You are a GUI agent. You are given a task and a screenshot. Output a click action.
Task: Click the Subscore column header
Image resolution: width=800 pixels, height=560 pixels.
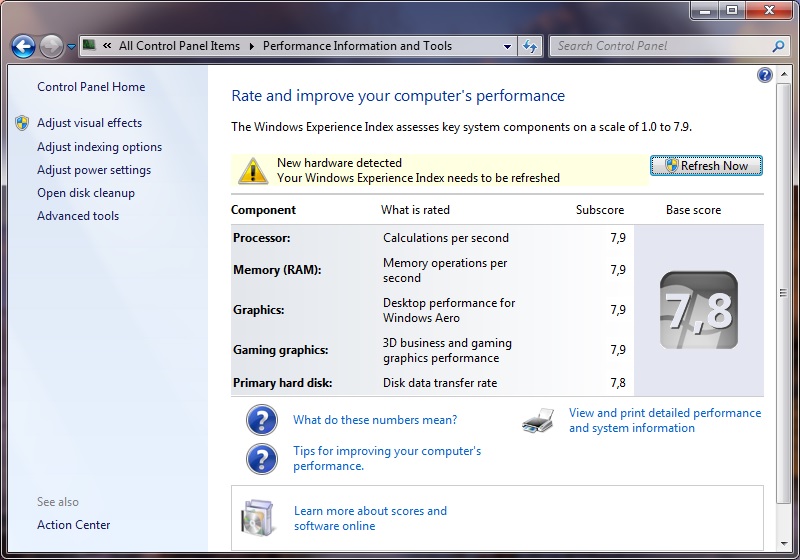pos(600,210)
